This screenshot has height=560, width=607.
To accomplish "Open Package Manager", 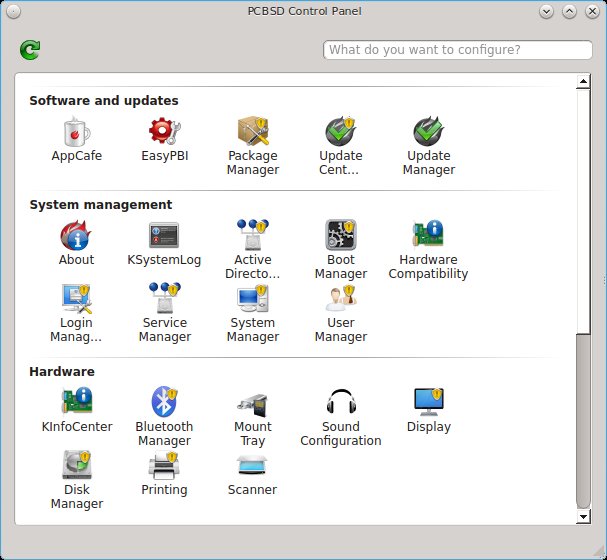I will [253, 146].
